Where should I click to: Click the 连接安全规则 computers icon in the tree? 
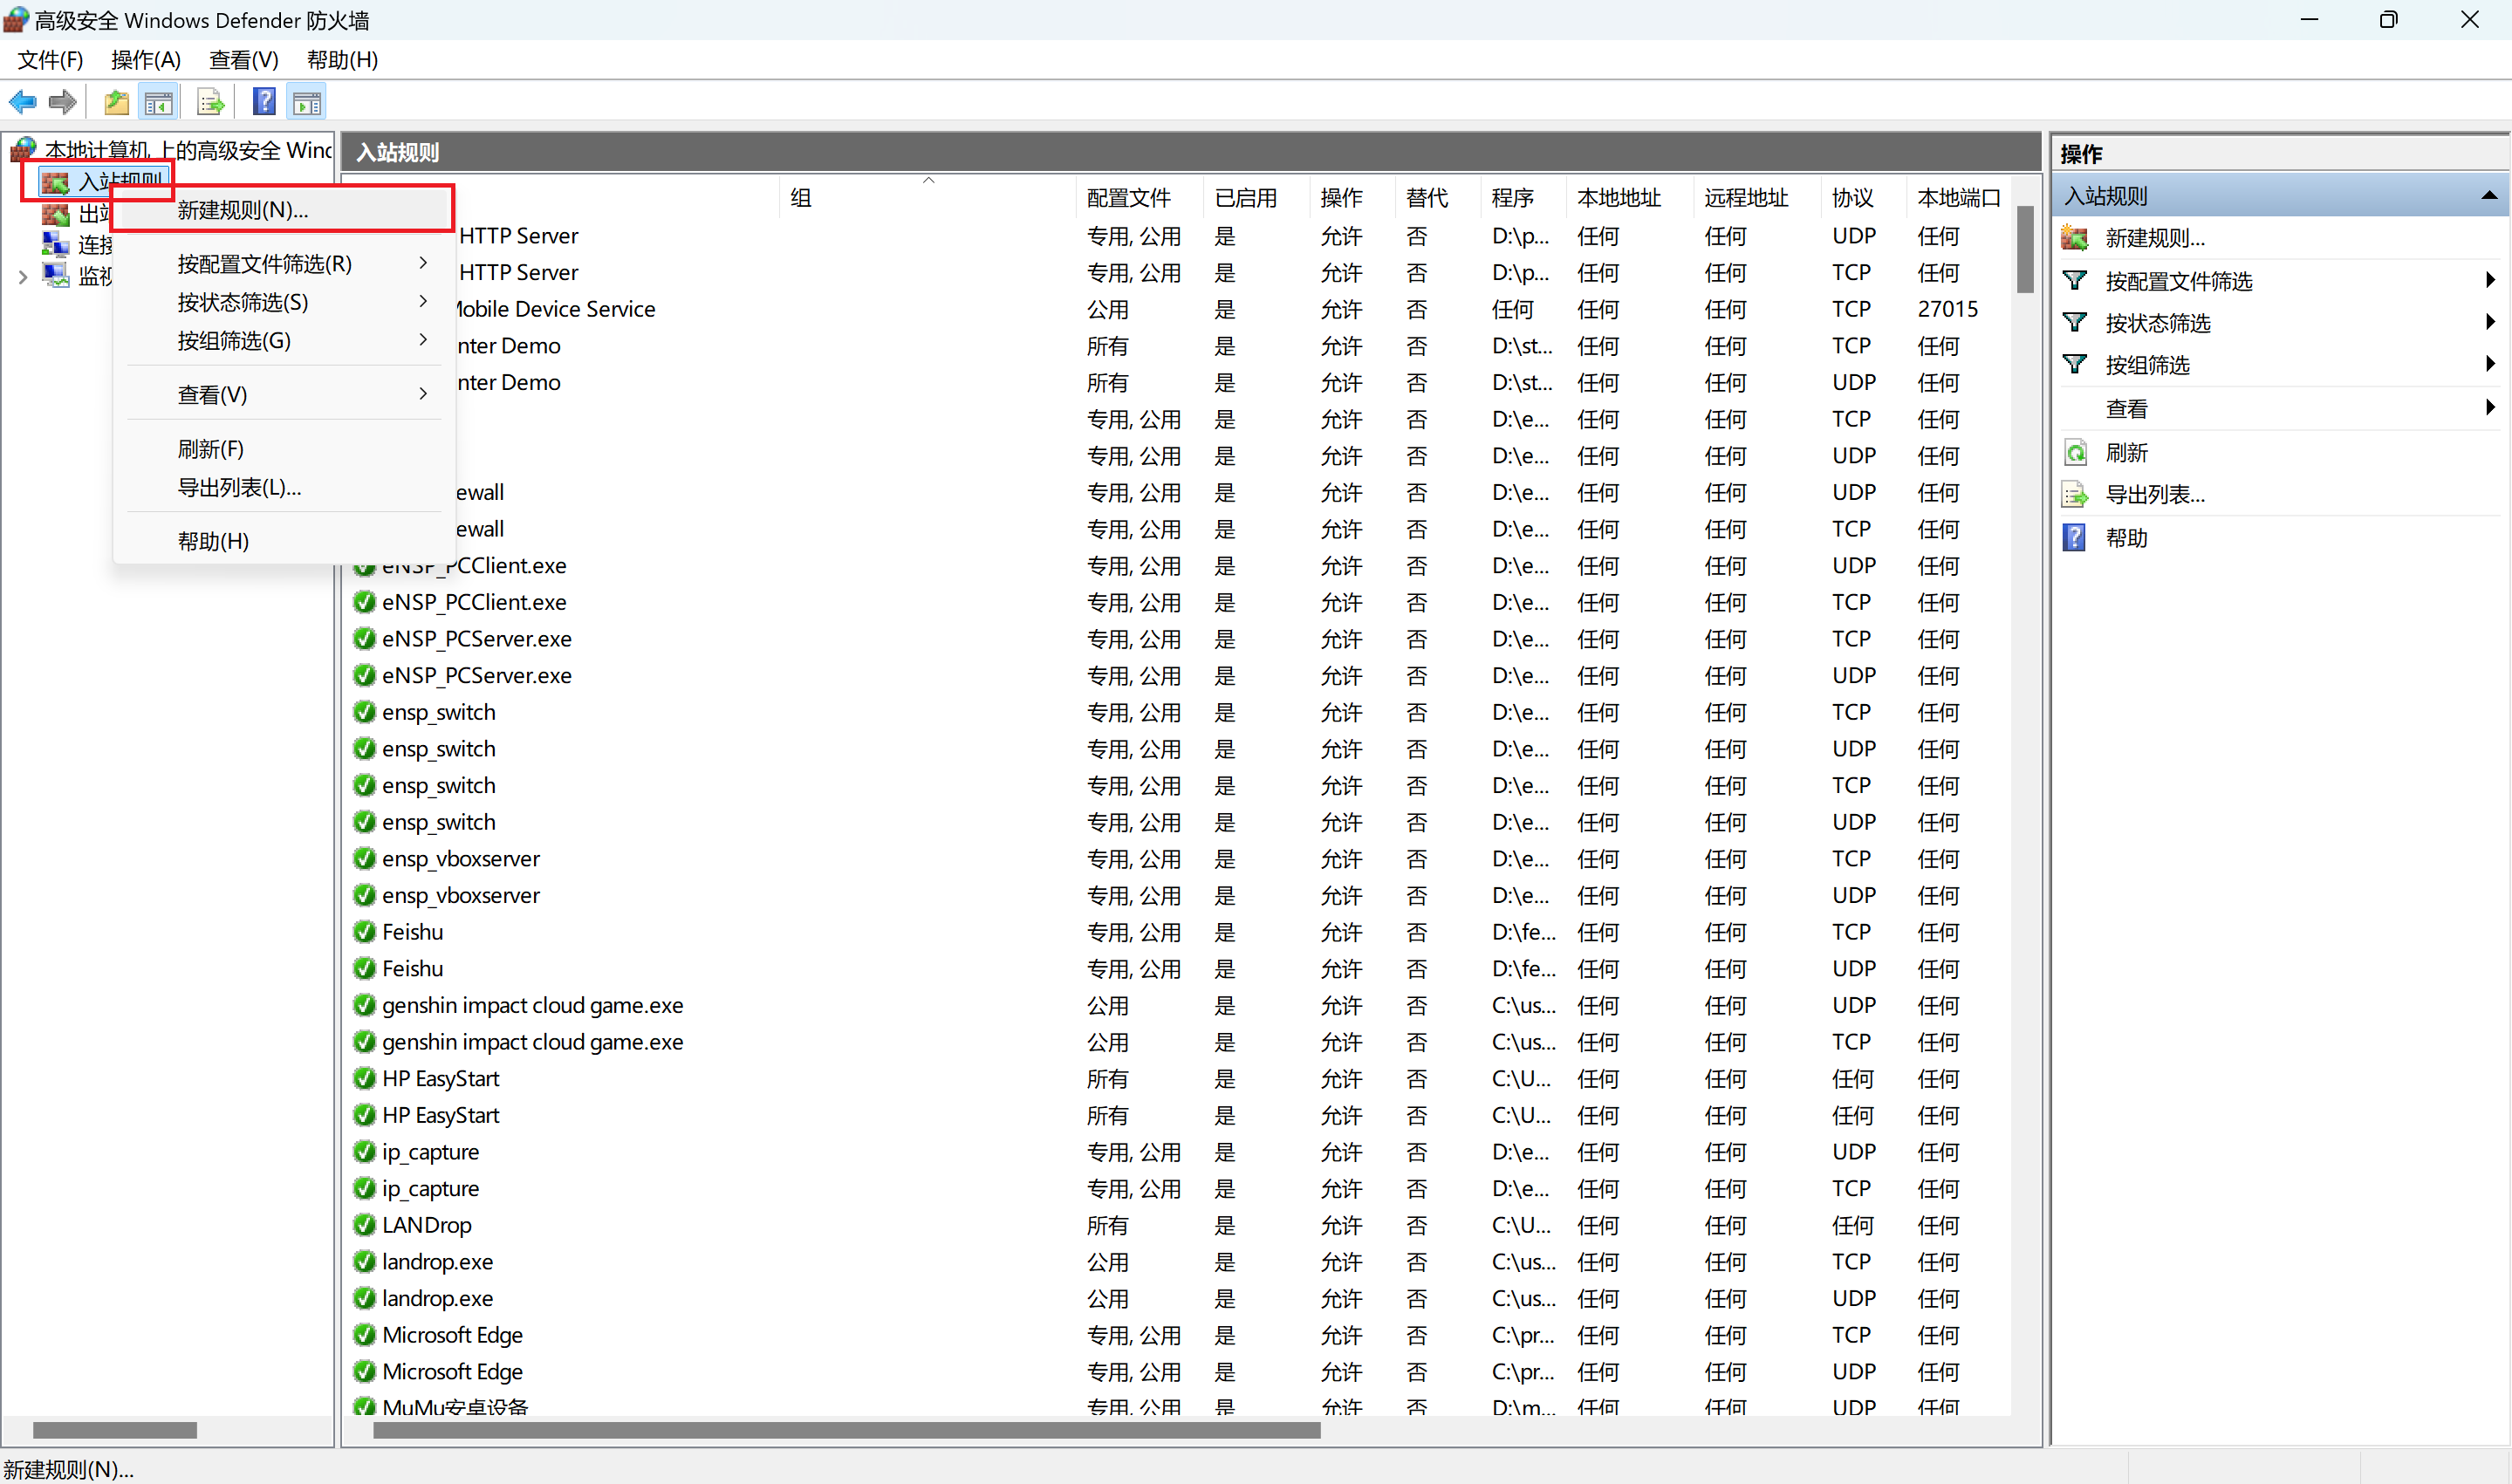(x=55, y=244)
